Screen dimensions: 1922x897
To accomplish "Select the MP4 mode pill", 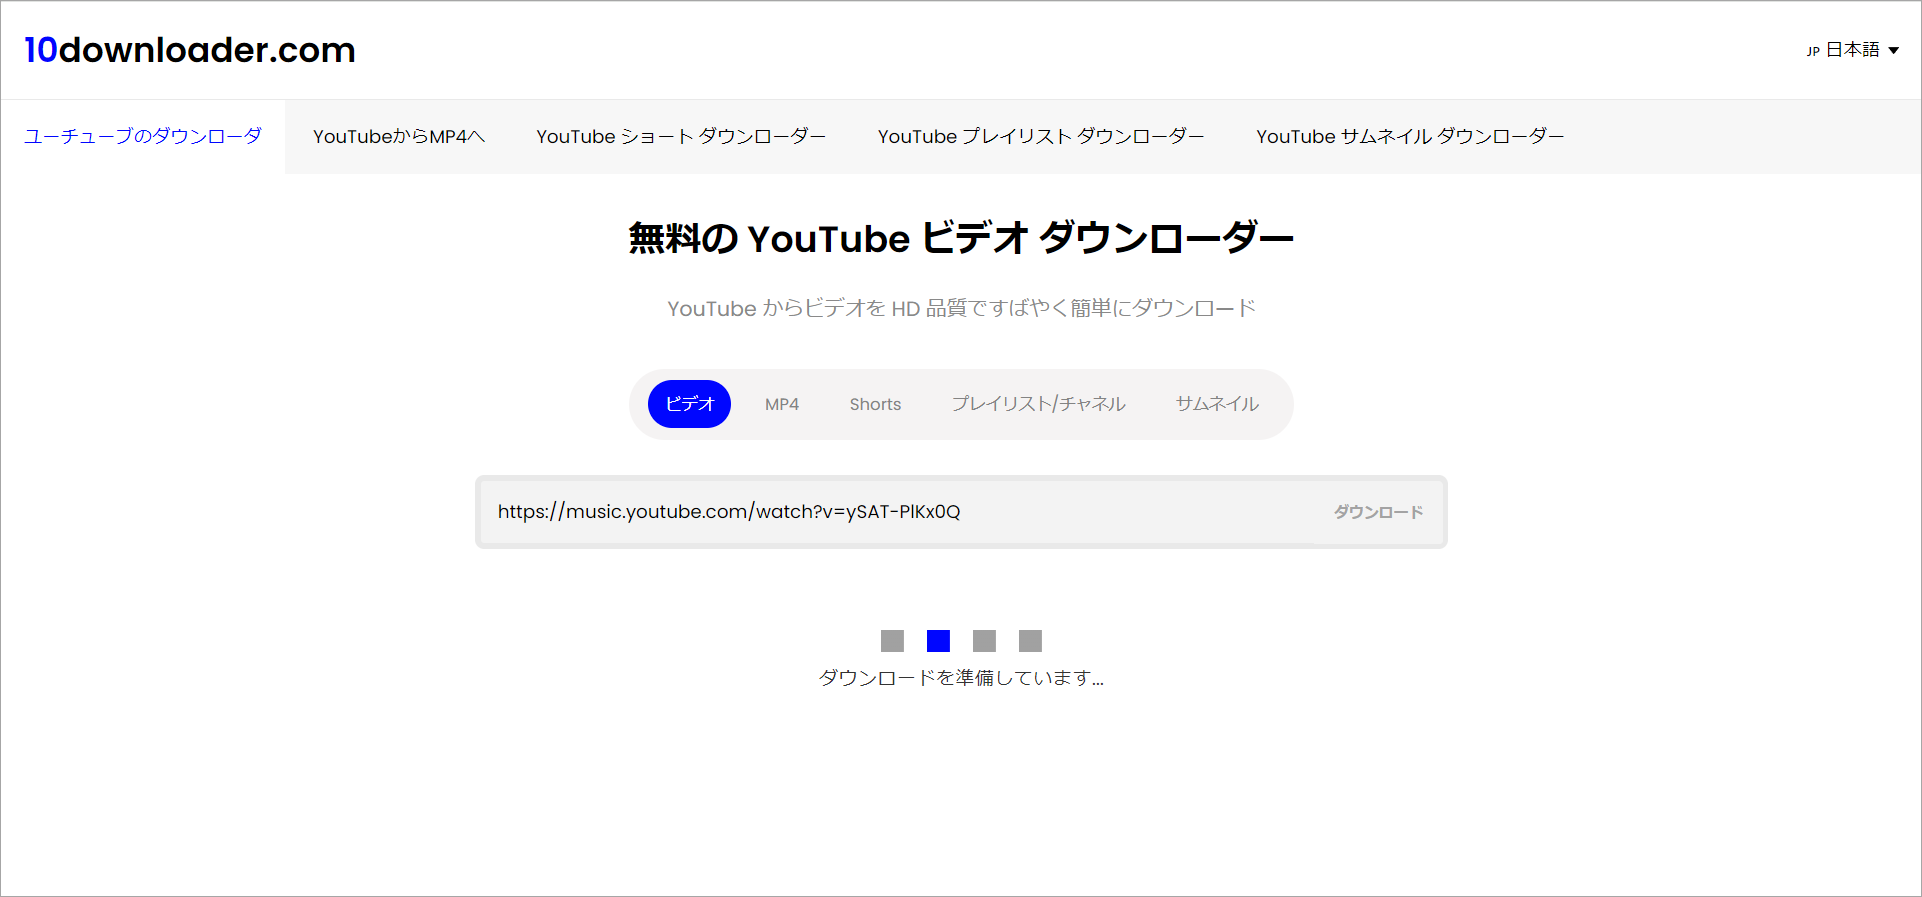I will [x=782, y=404].
